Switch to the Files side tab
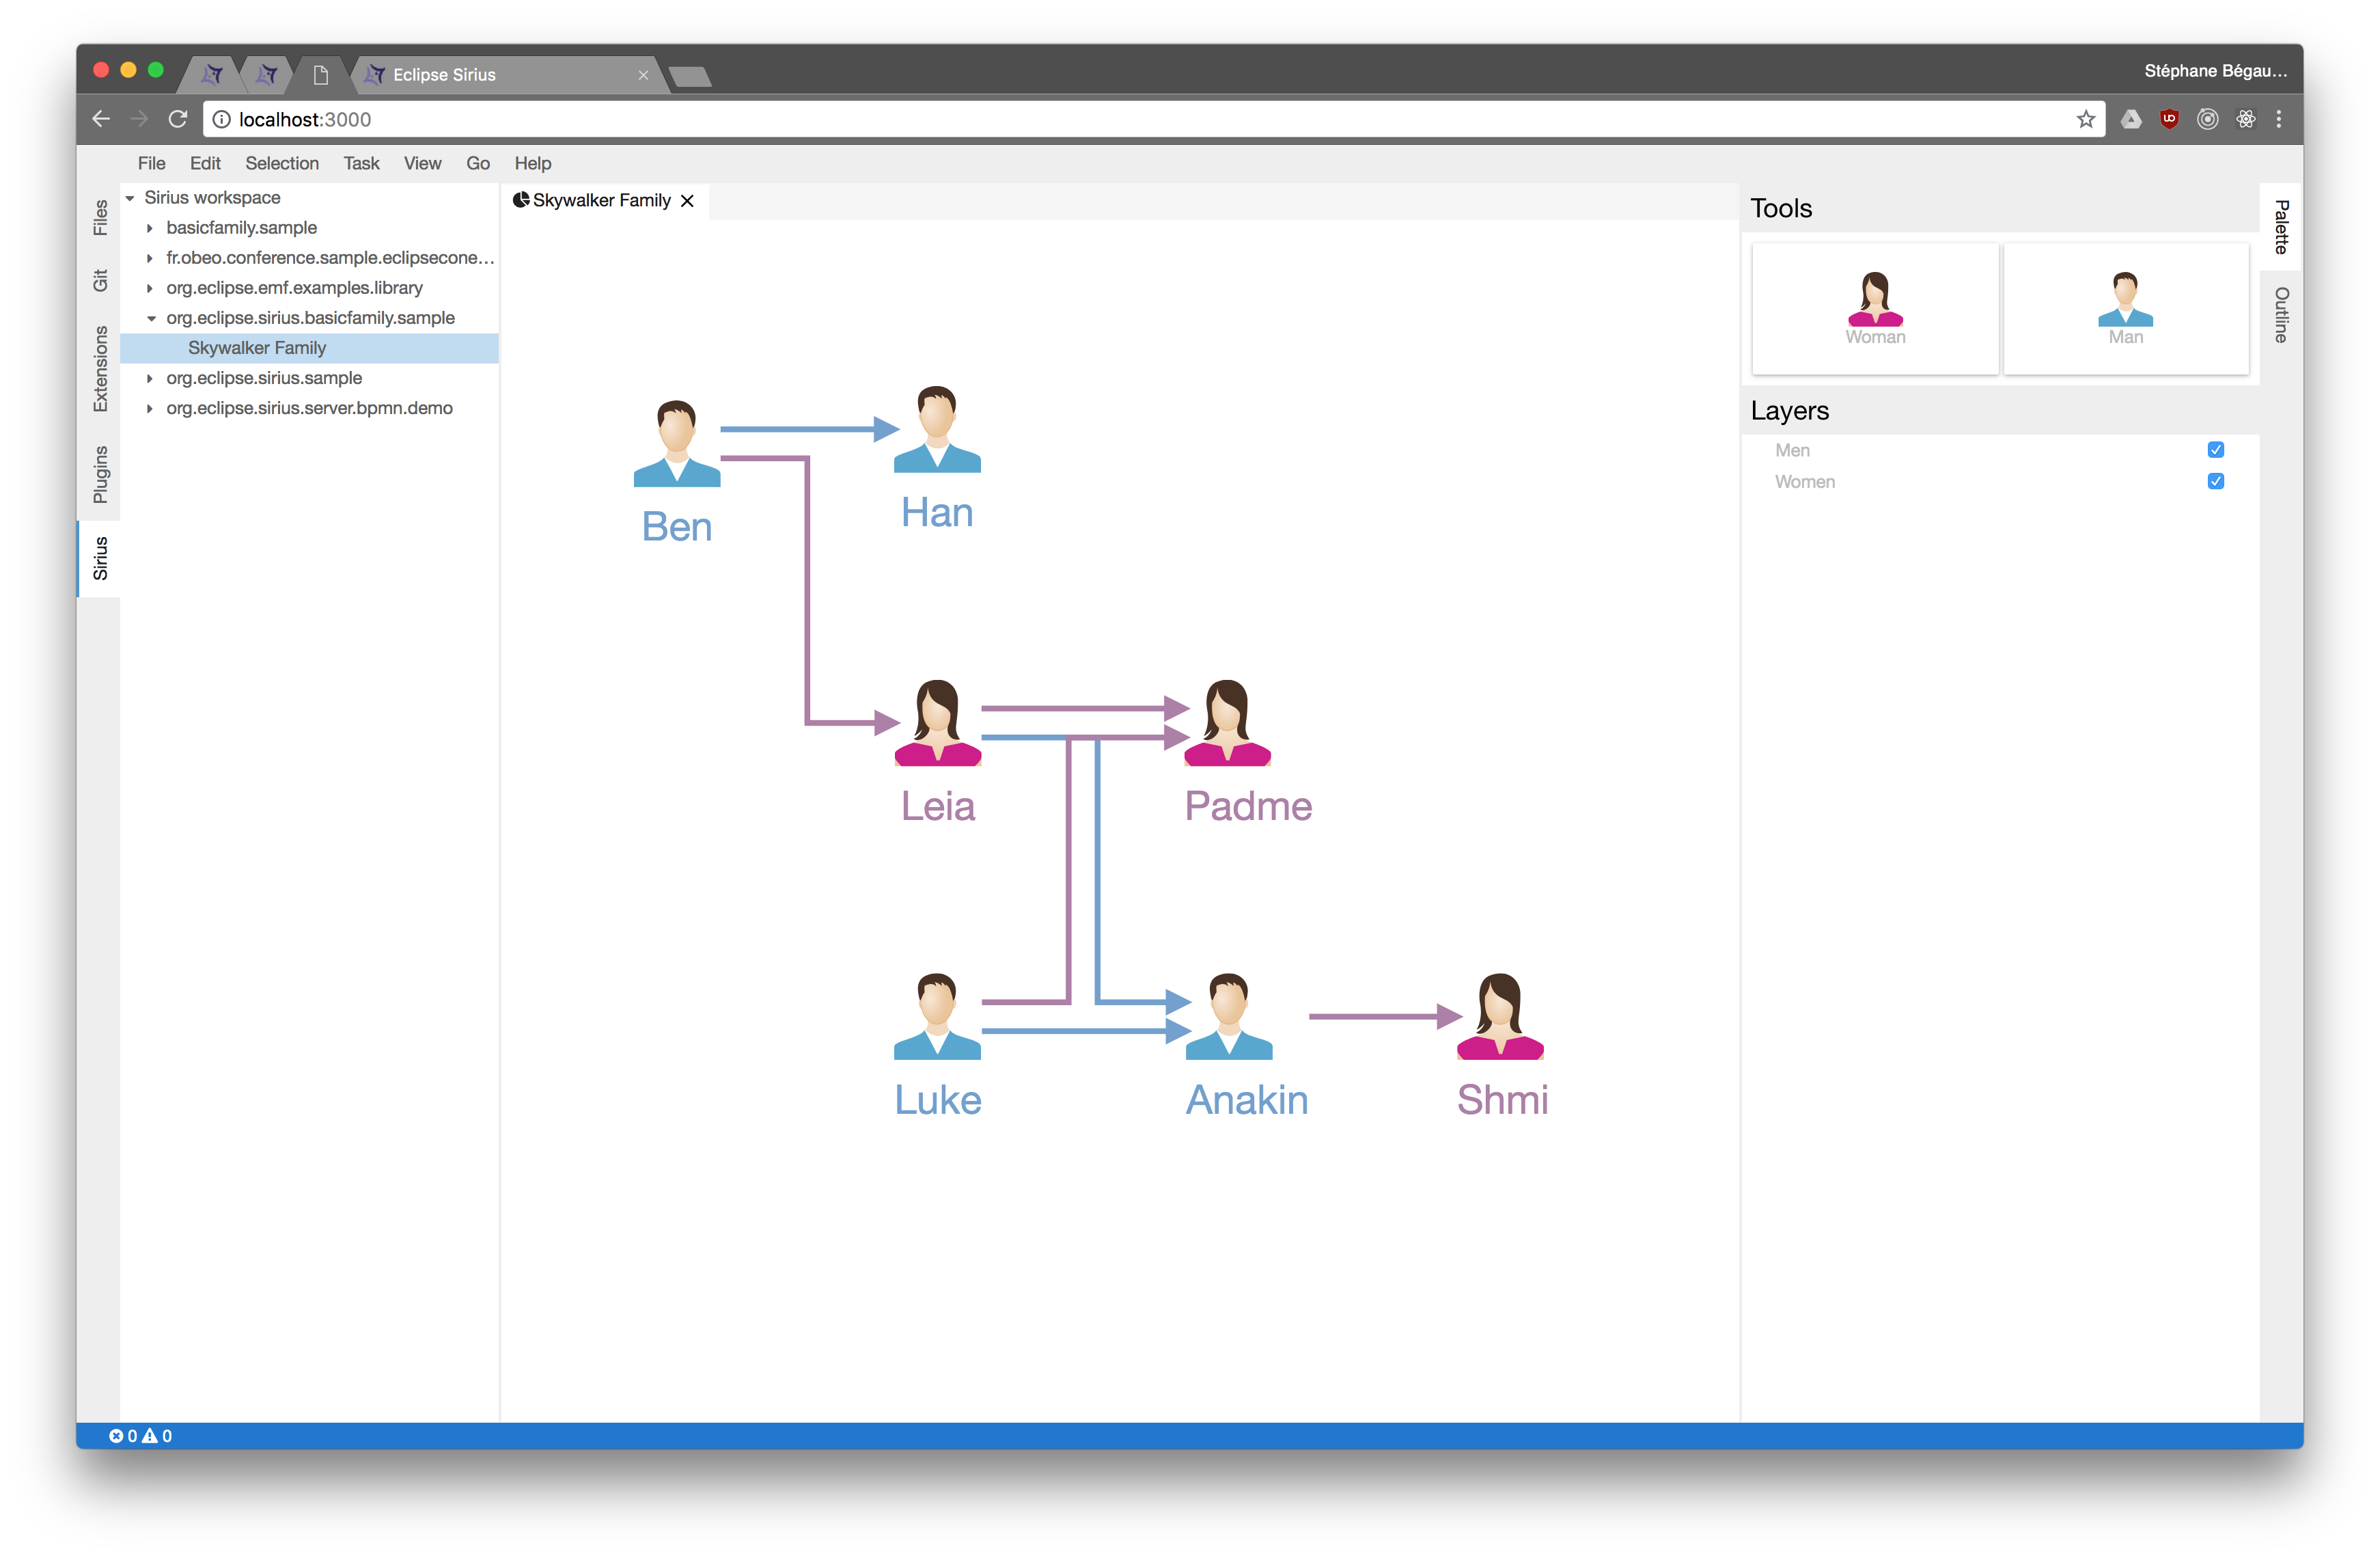This screenshot has width=2380, height=1558. tap(100, 218)
